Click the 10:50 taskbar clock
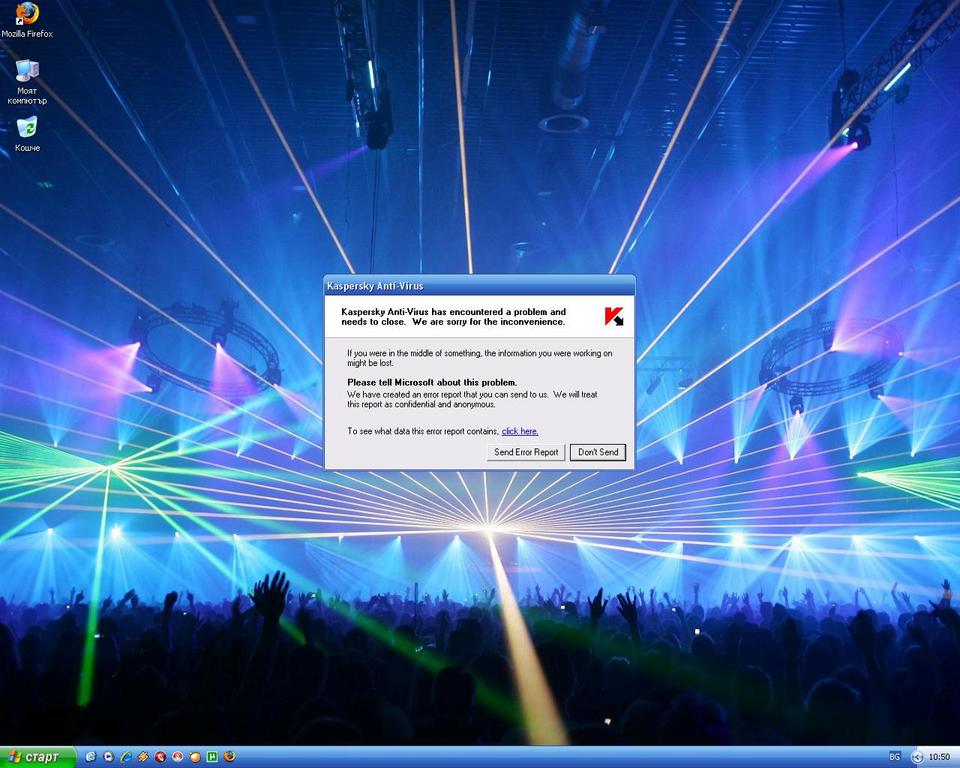This screenshot has width=960, height=768. tap(939, 758)
